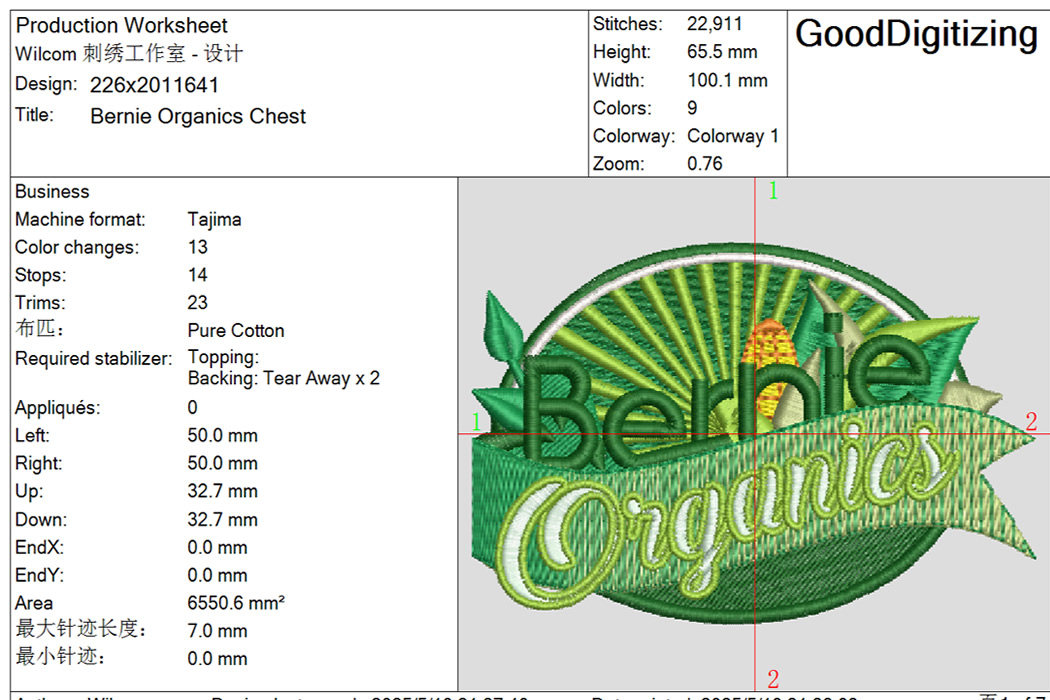Click the Zoom value 0.76
This screenshot has width=1050, height=700.
704,163
